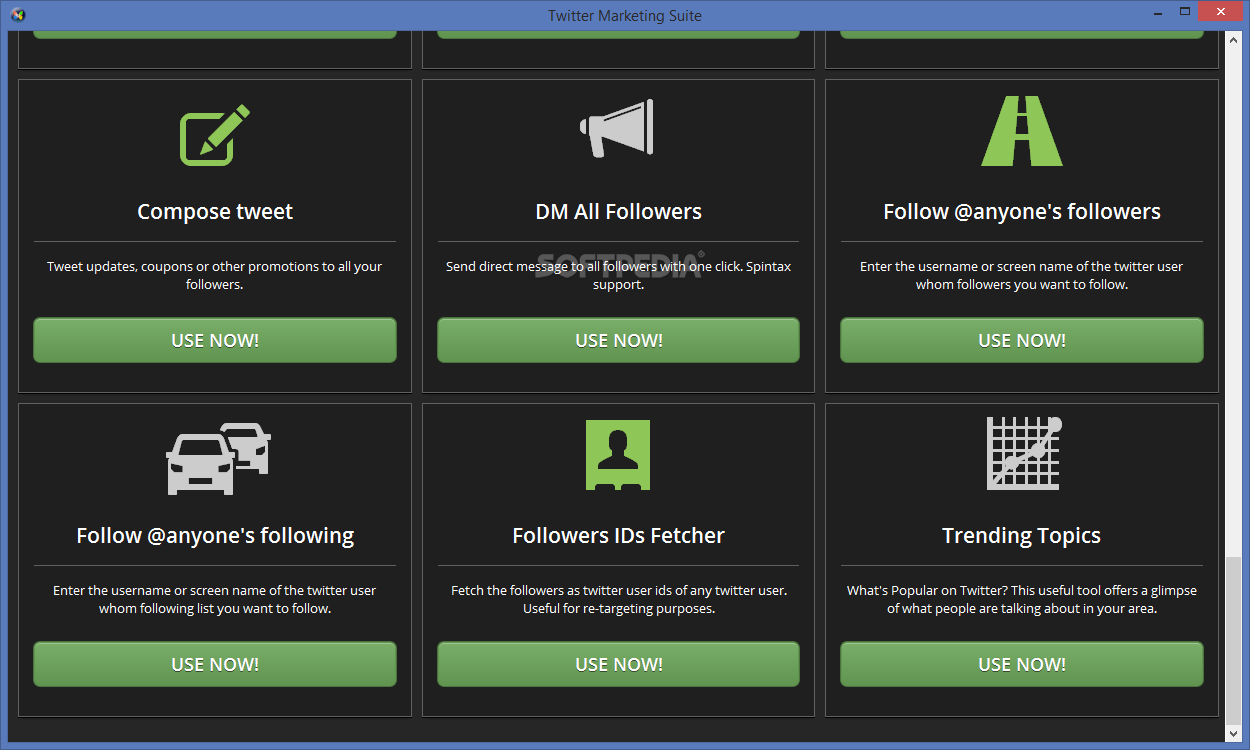Click text "whom followers you want to follow"
The height and width of the screenshot is (750, 1250).
click(x=1022, y=285)
